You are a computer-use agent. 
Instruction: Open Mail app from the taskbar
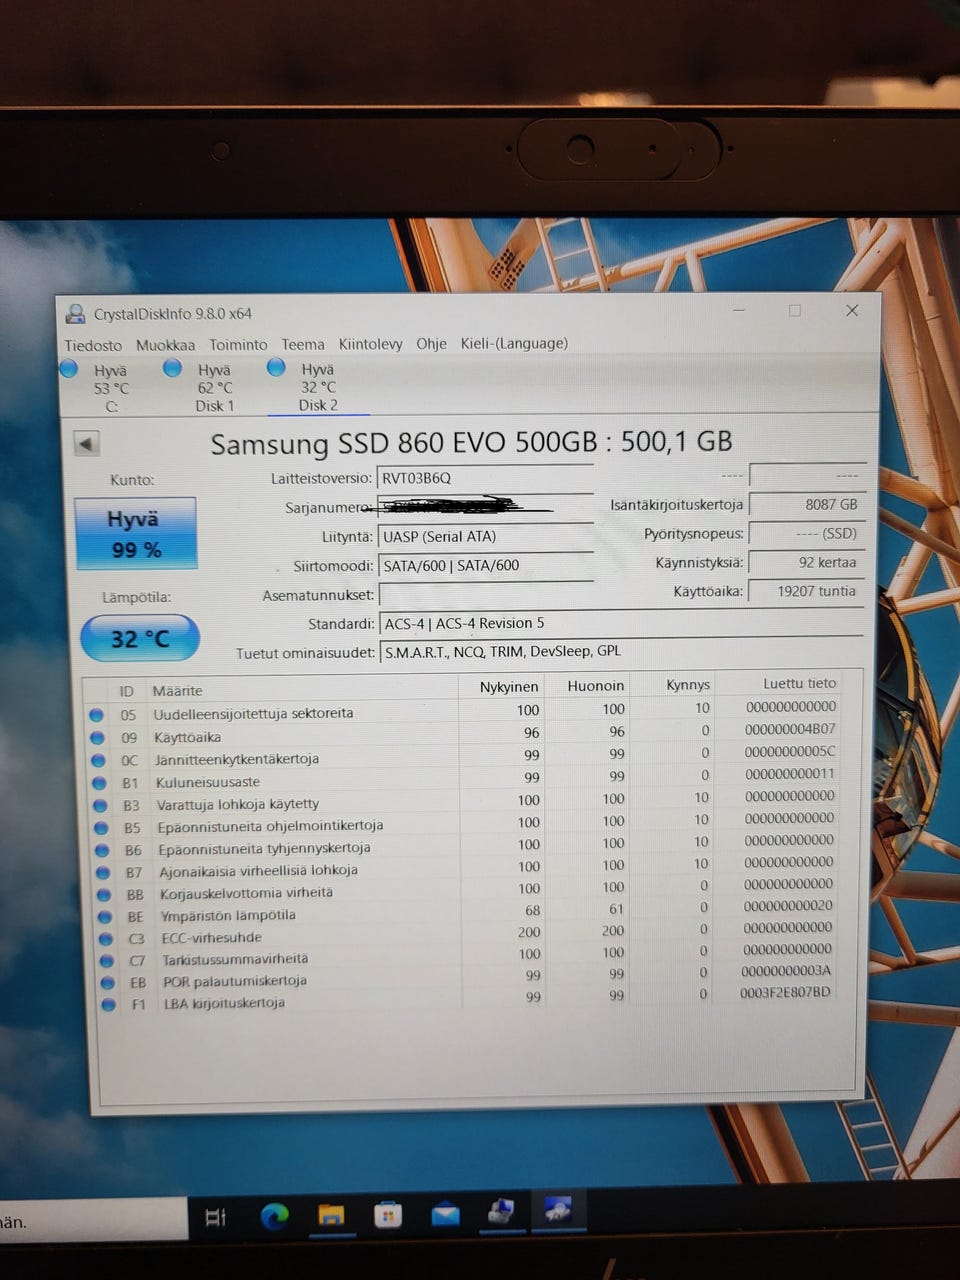445,1214
